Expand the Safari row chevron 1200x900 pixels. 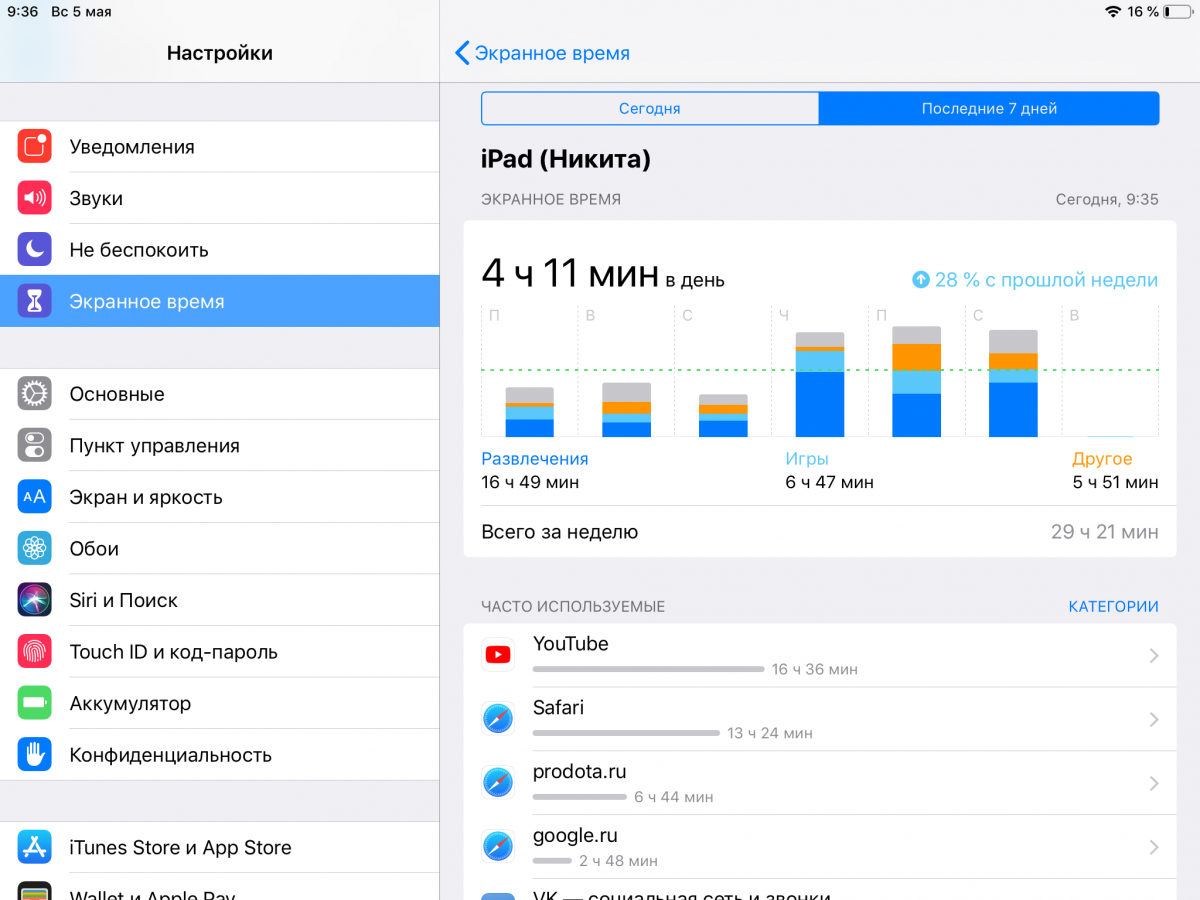coord(1154,720)
